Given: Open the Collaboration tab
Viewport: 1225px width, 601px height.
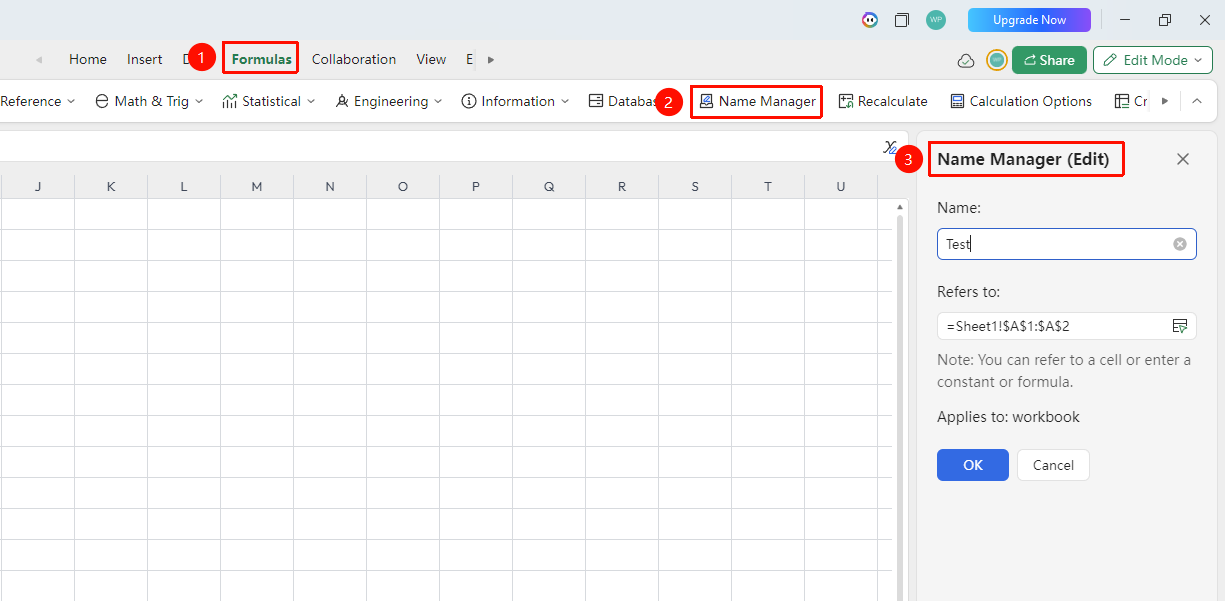Looking at the screenshot, I should [x=354, y=60].
